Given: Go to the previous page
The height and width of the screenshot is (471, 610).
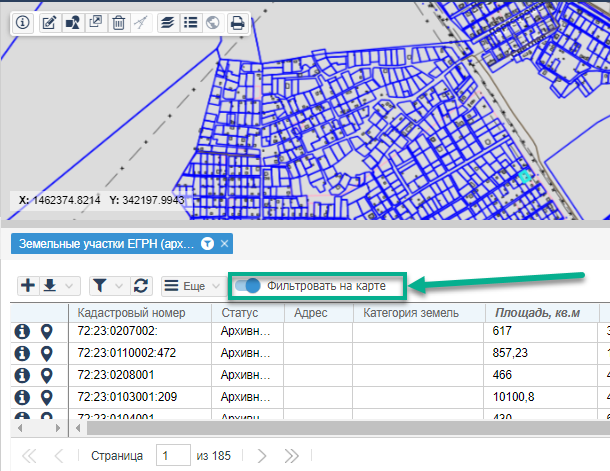Looking at the screenshot, I should 59,455.
